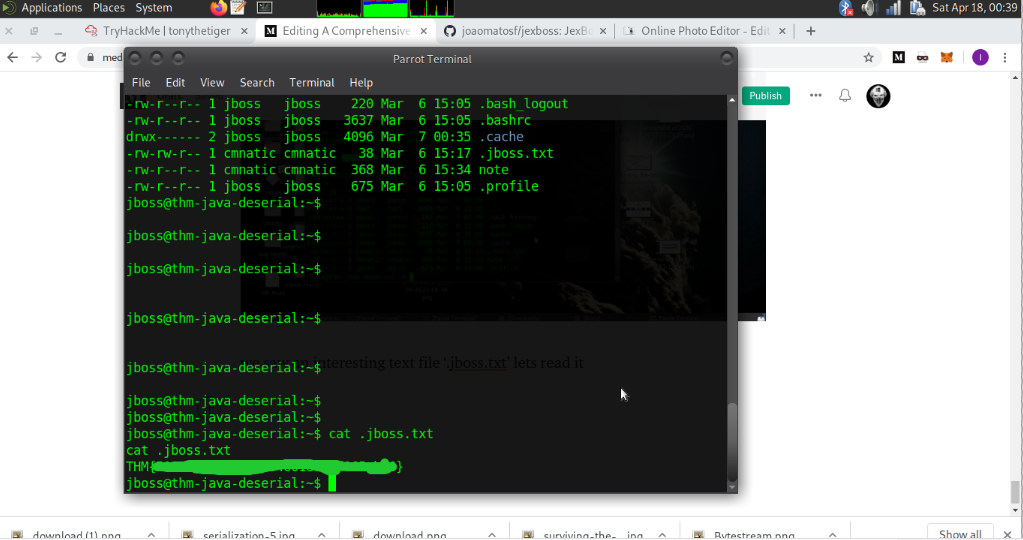Expand options for serialization-5.jpg download
Image resolution: width=1023 pixels, height=540 pixels.
(322, 535)
